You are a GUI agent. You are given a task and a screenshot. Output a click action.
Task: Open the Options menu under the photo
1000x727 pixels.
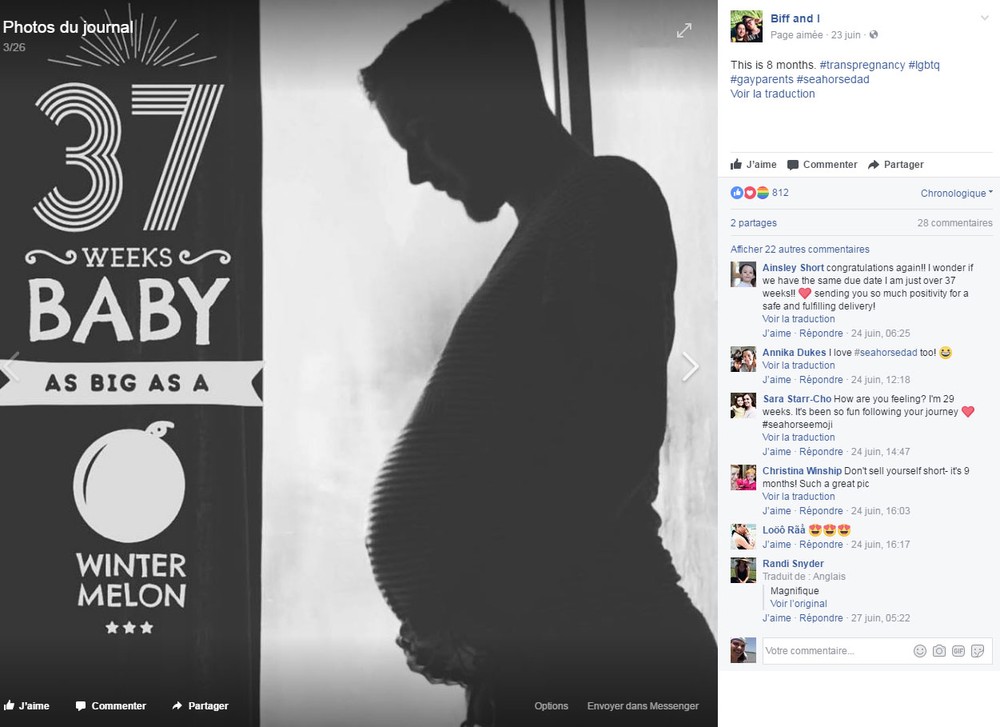click(x=551, y=705)
